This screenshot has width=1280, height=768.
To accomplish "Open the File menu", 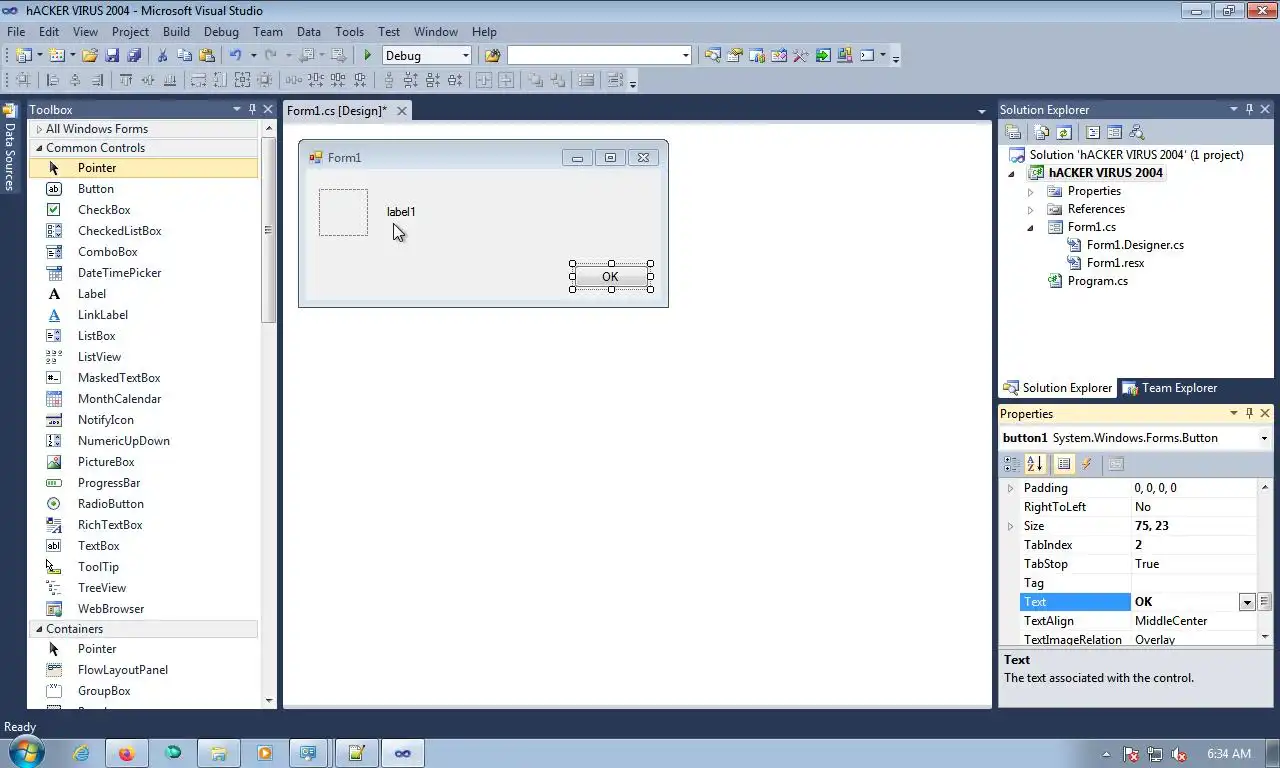I will click(x=16, y=32).
